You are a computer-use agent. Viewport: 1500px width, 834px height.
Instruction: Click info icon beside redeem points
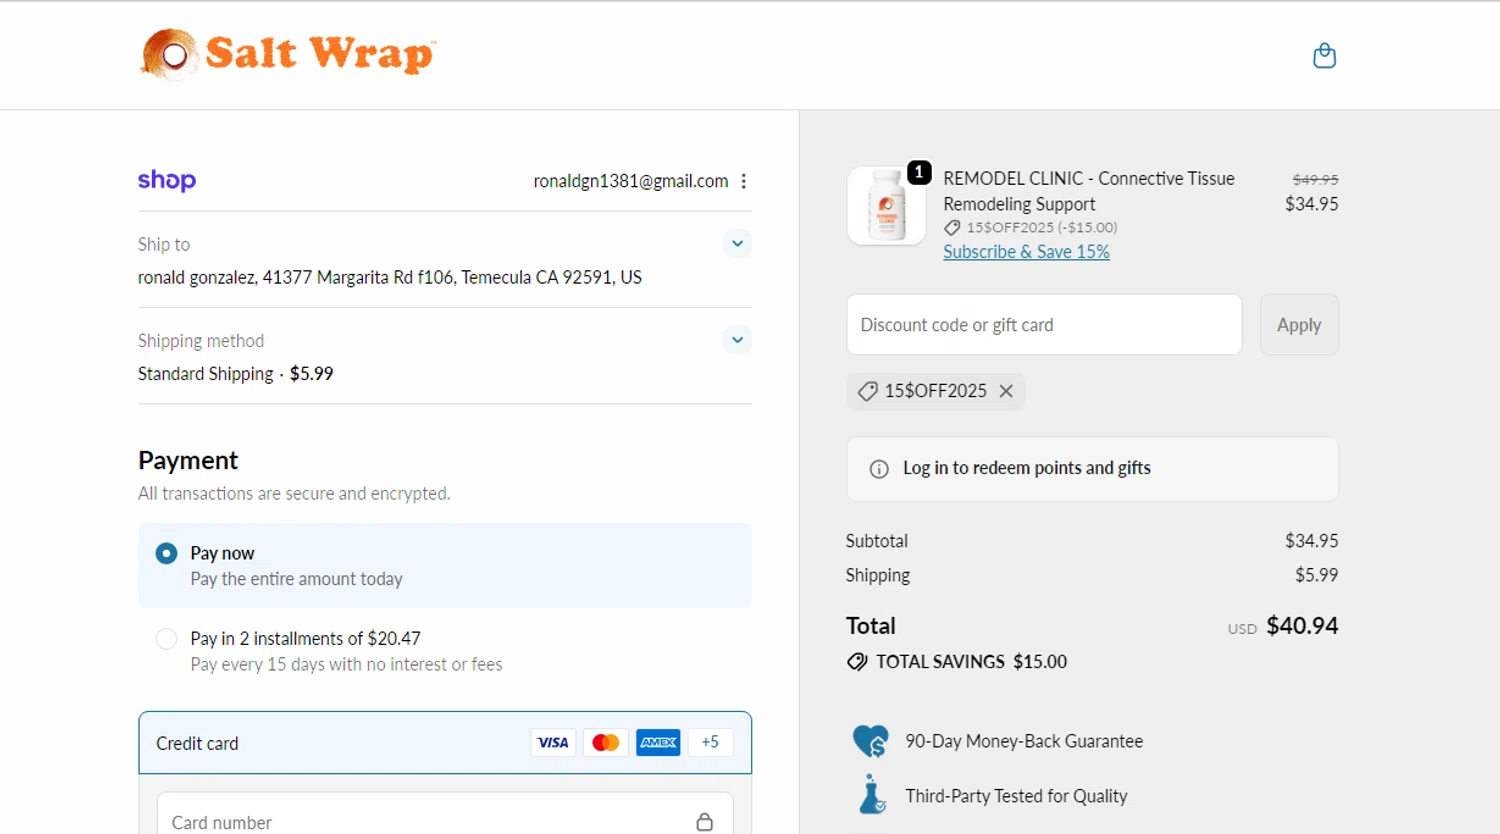879,469
